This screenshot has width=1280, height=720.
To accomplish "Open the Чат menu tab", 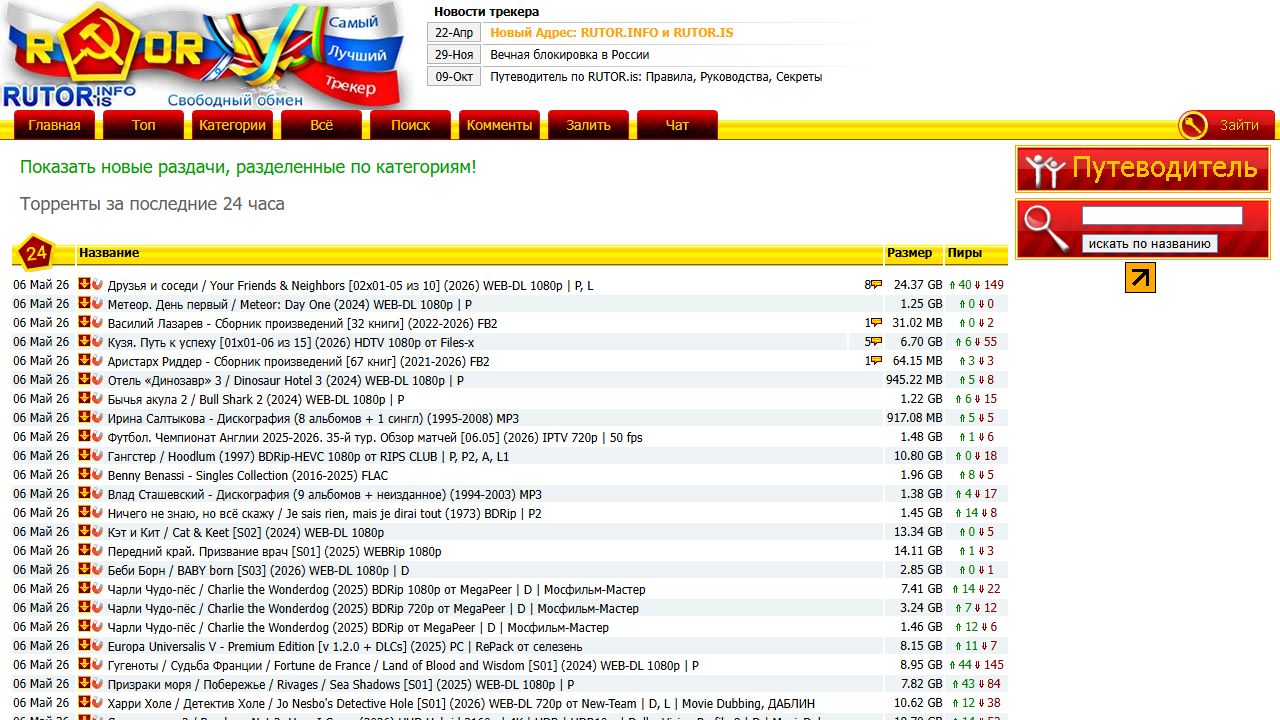I will click(677, 125).
